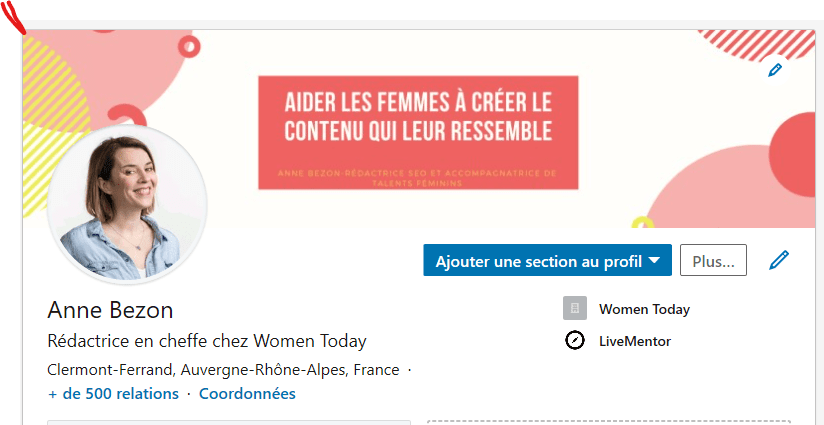This screenshot has height=425, width=824.
Task: Open the 'Plus...' menu button
Action: (x=713, y=261)
